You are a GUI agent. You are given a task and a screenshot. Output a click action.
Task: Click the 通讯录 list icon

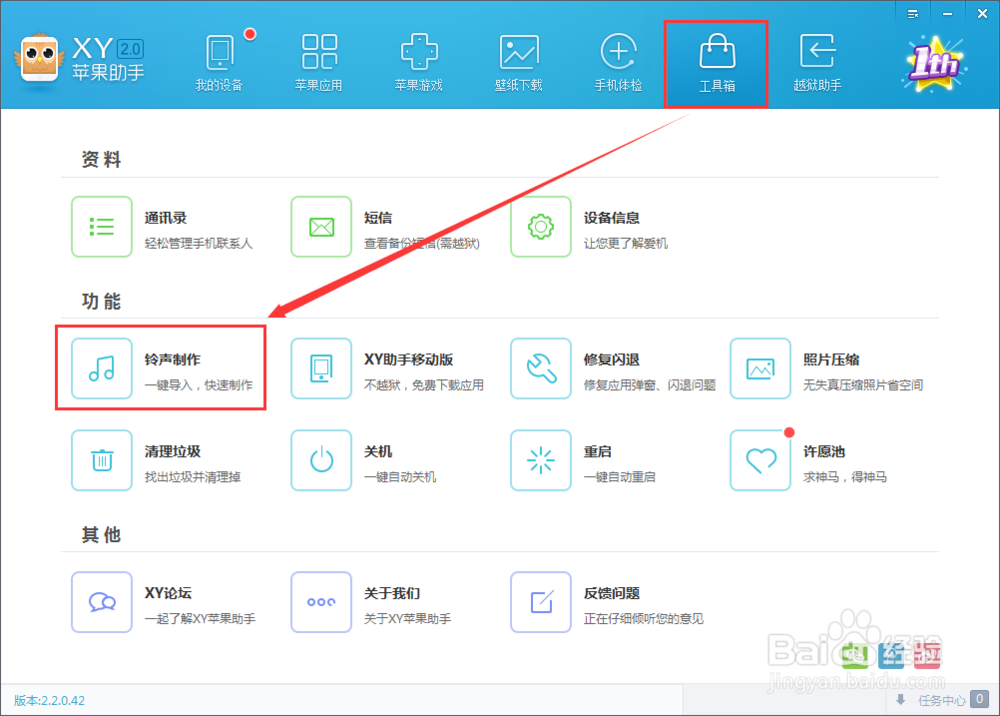pos(102,226)
